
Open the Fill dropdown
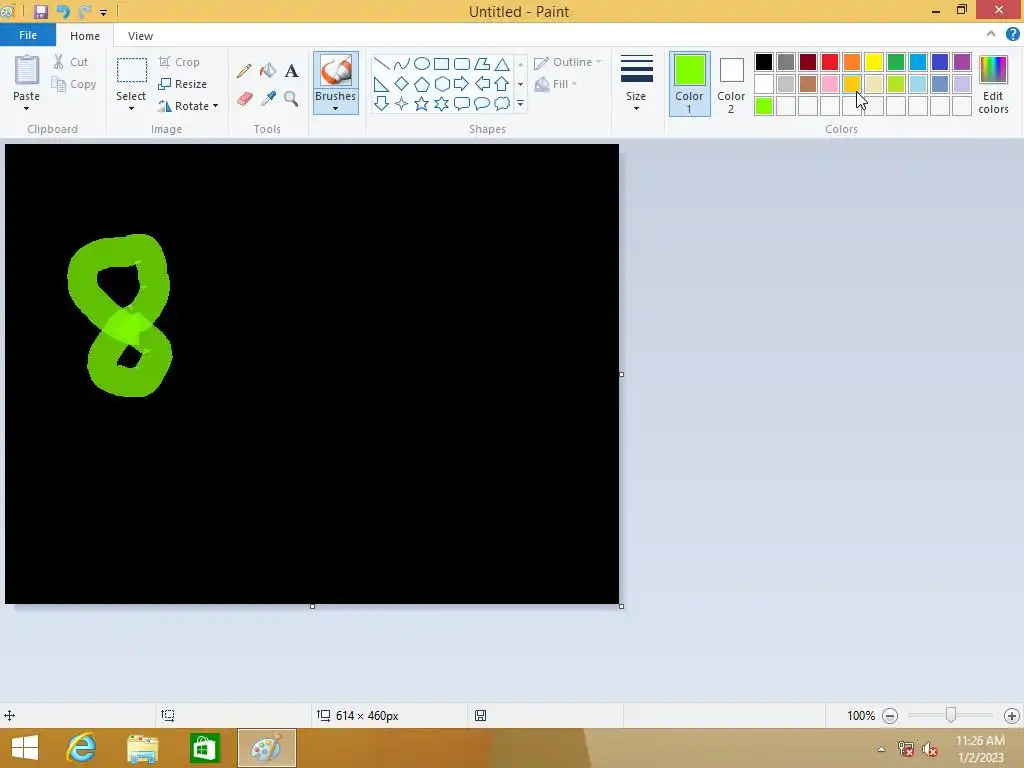(556, 84)
